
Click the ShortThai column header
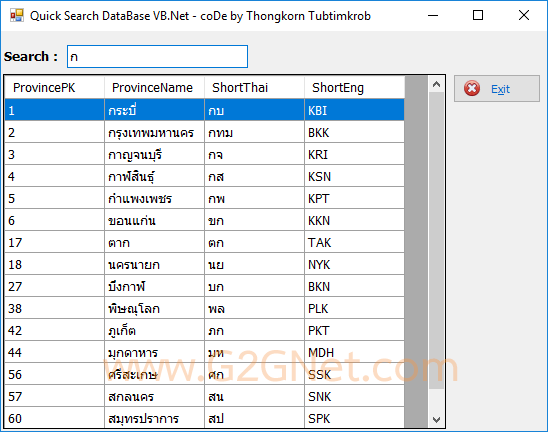[x=254, y=87]
